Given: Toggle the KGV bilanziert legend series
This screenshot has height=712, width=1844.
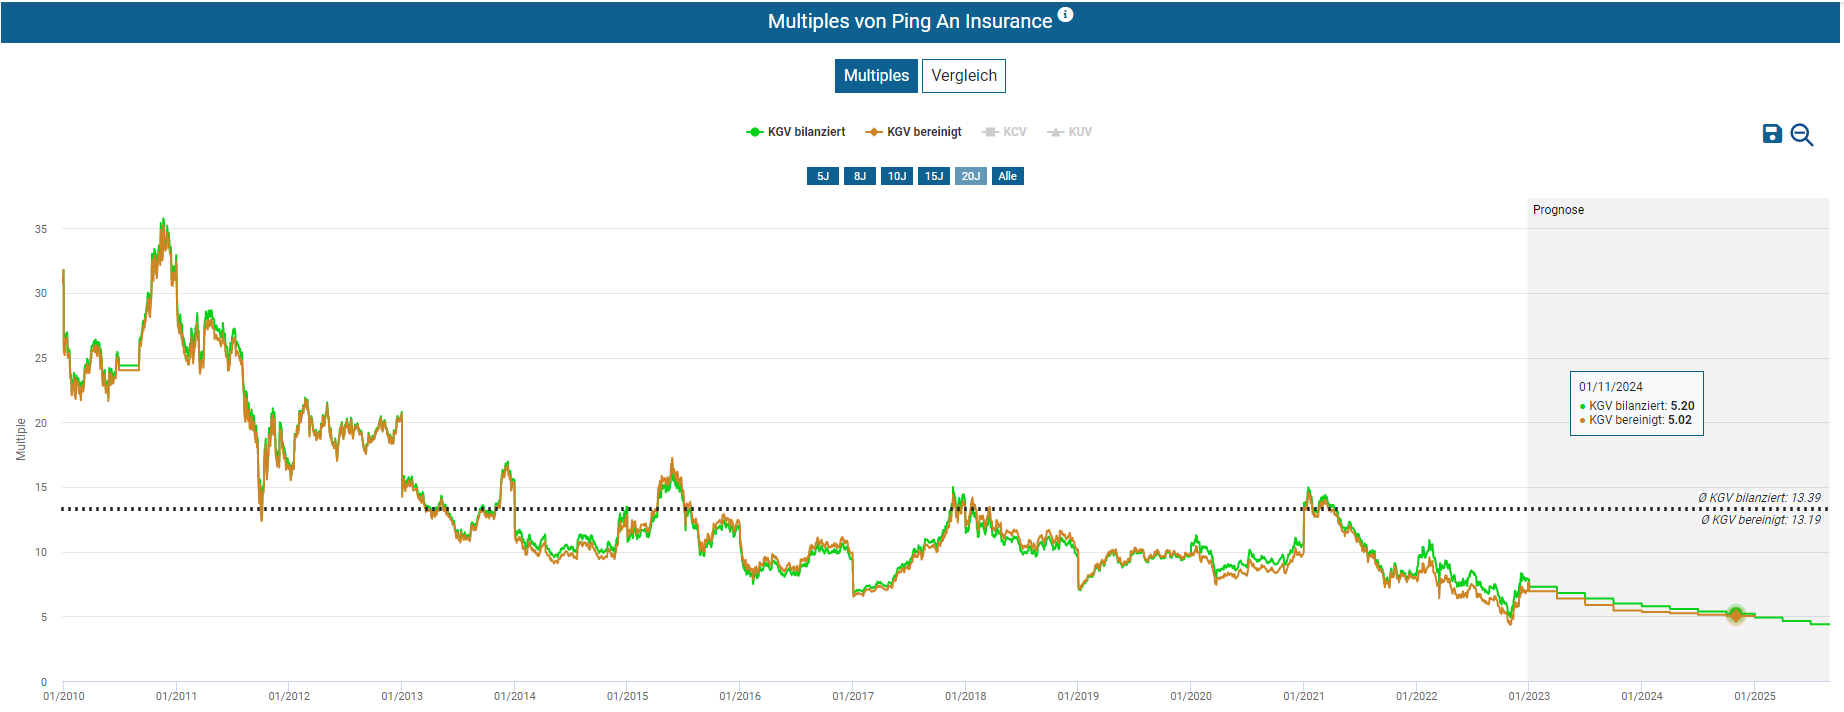Looking at the screenshot, I should pyautogui.click(x=796, y=132).
